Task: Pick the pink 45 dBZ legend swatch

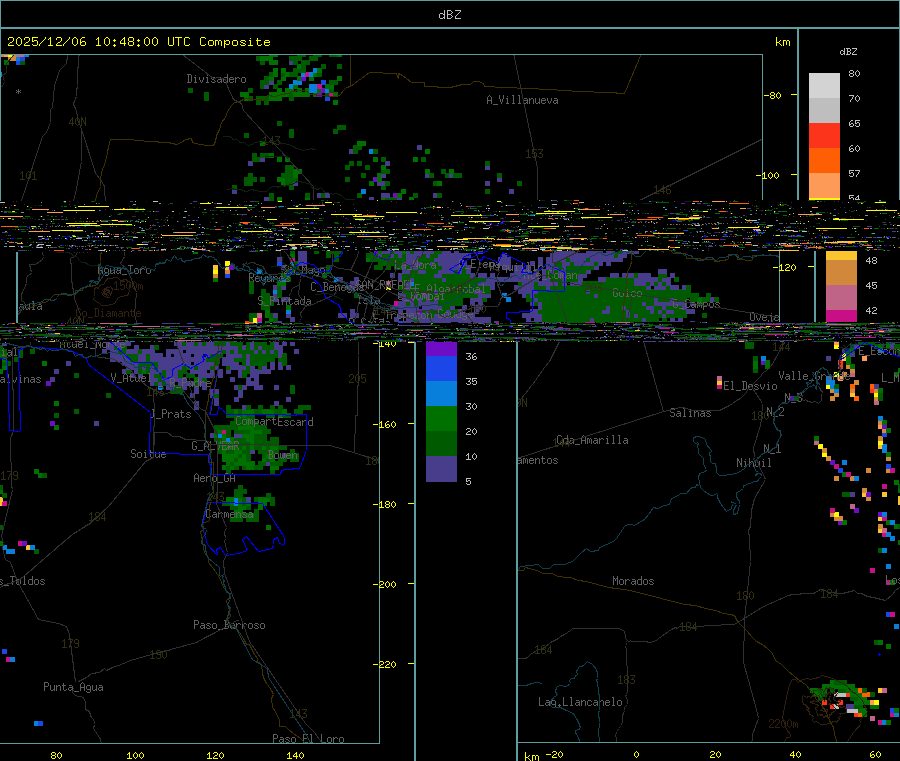Action: coord(841,297)
